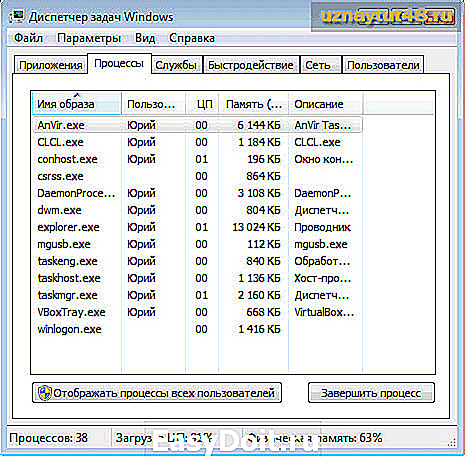Sort by Описание column header

tap(326, 104)
